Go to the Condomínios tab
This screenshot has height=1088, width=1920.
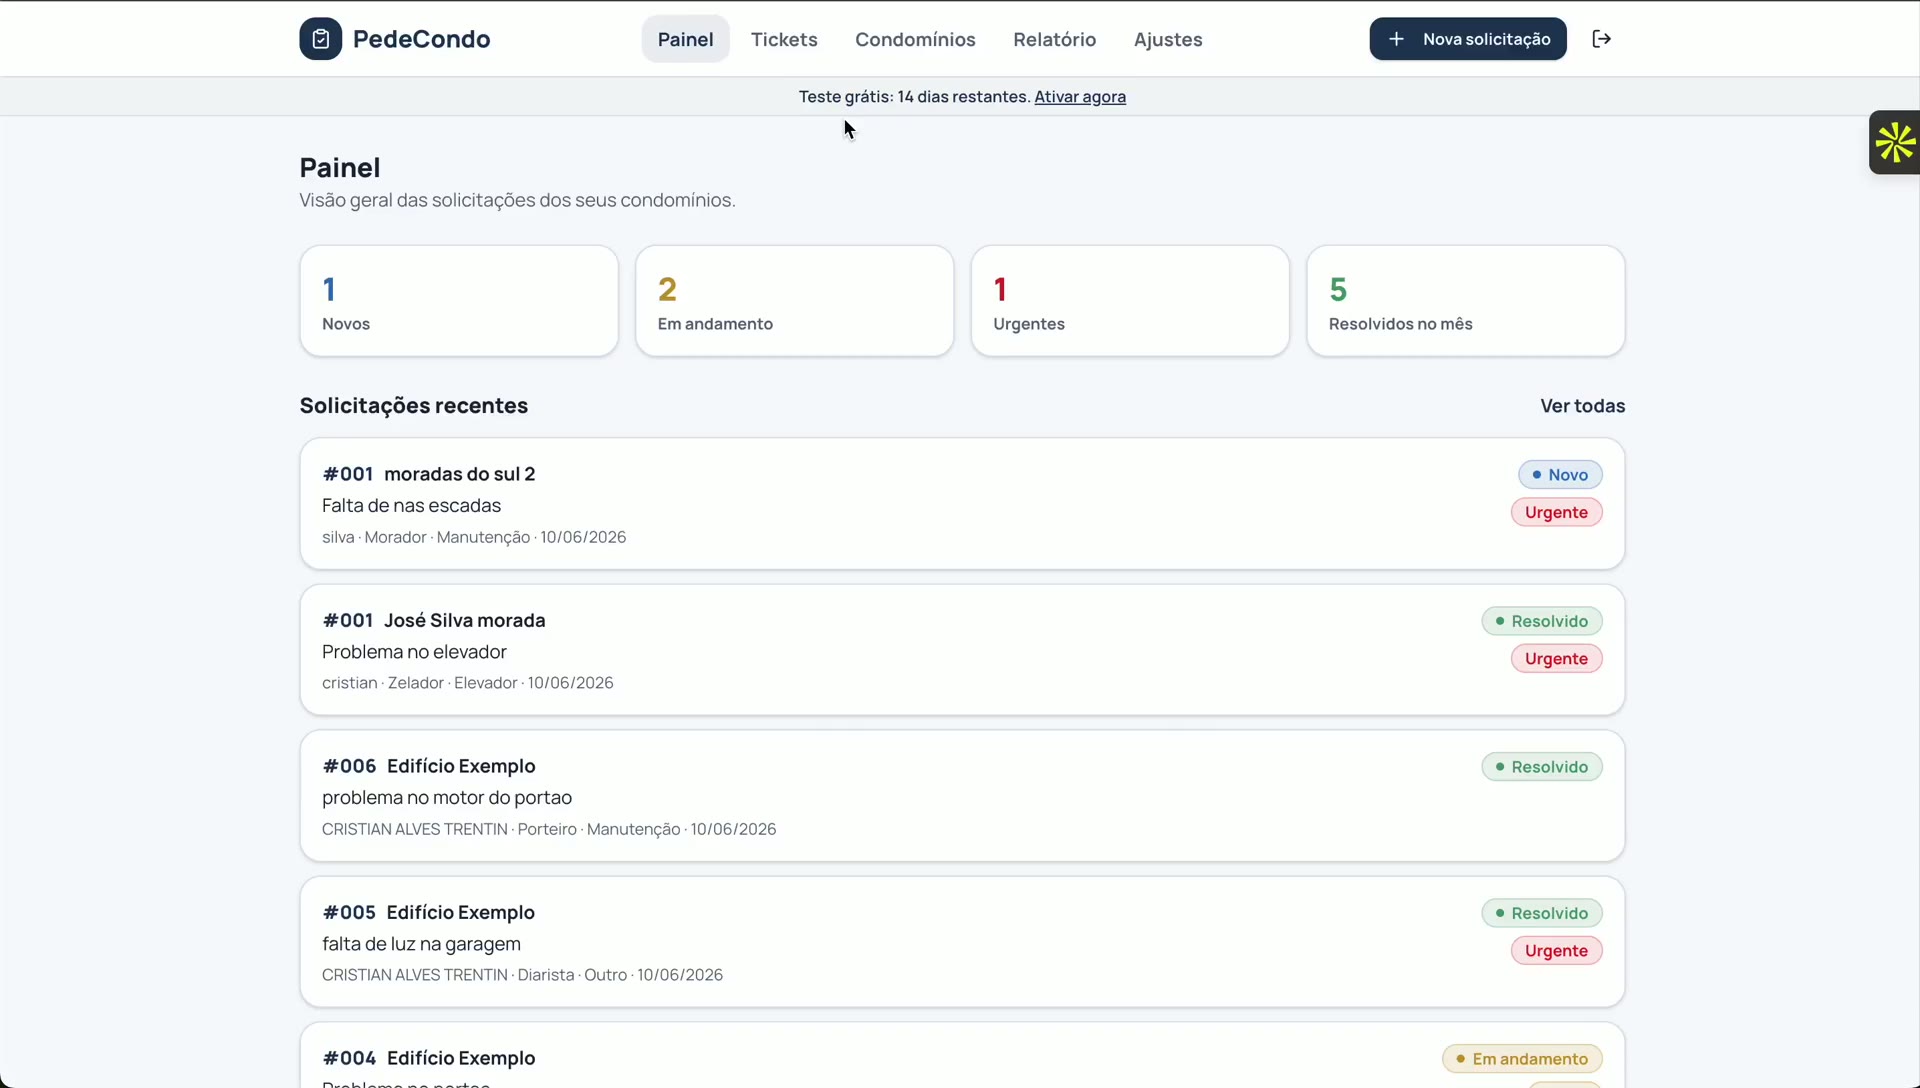click(915, 39)
